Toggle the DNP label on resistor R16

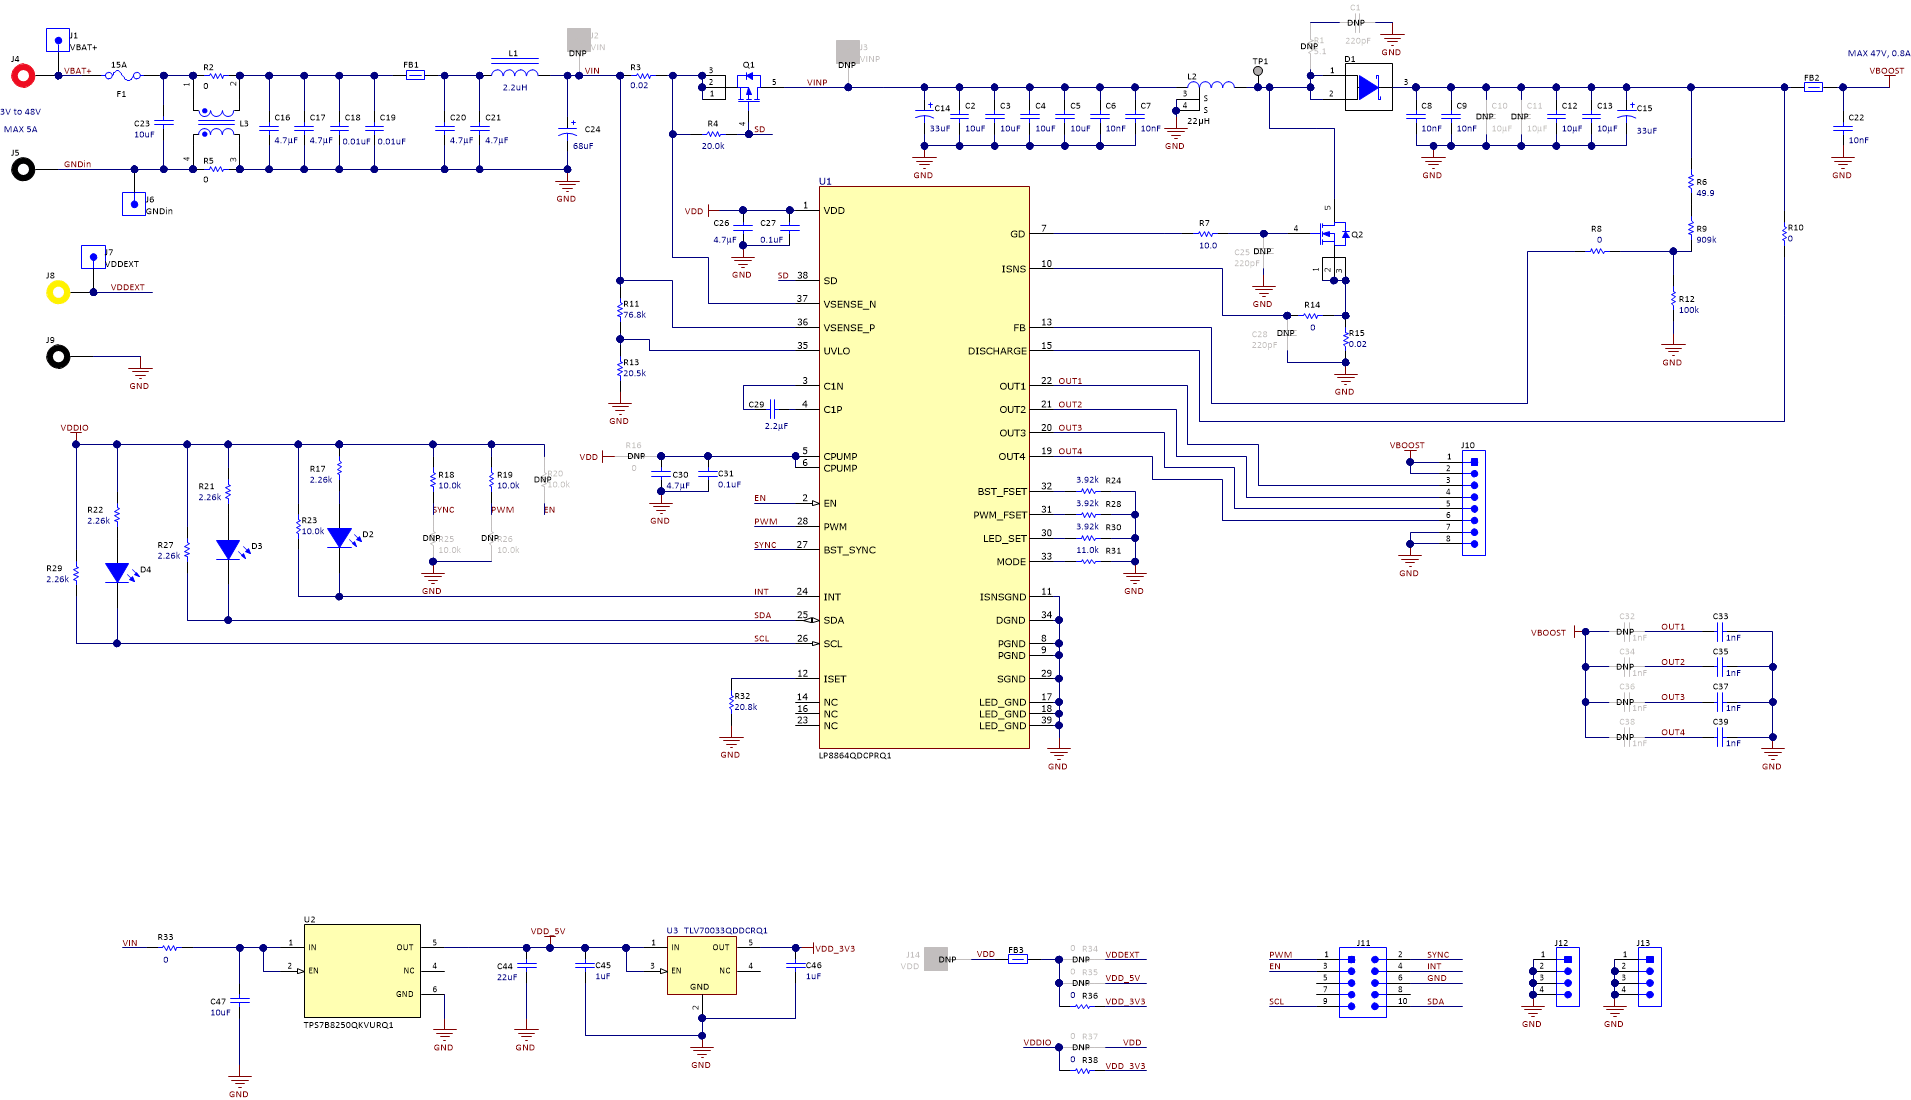pyautogui.click(x=634, y=455)
